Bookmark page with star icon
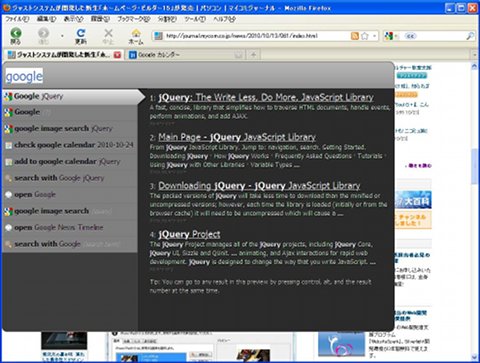The height and width of the screenshot is (363, 480). pos(365,36)
